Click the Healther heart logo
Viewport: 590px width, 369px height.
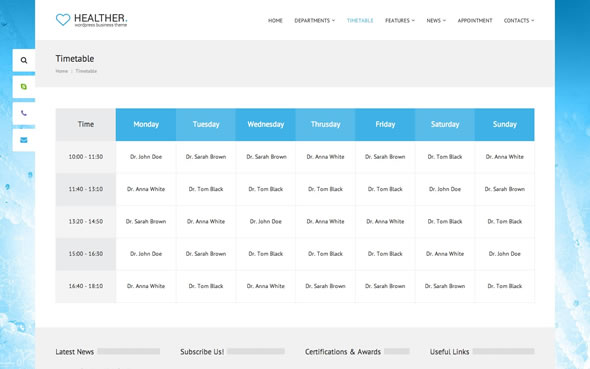(63, 20)
